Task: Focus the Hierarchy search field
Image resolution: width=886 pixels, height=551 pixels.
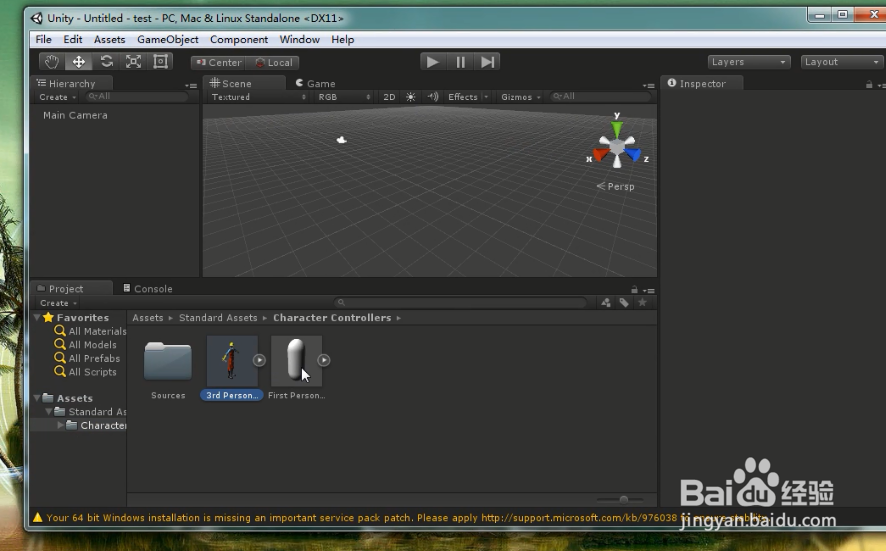Action: 137,97
